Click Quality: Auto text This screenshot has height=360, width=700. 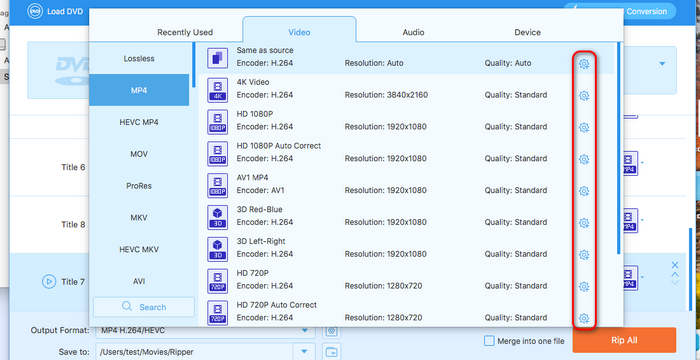tap(508, 63)
